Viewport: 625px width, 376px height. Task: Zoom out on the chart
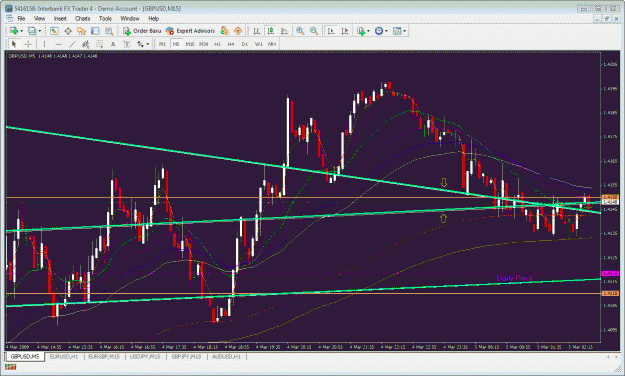314,31
